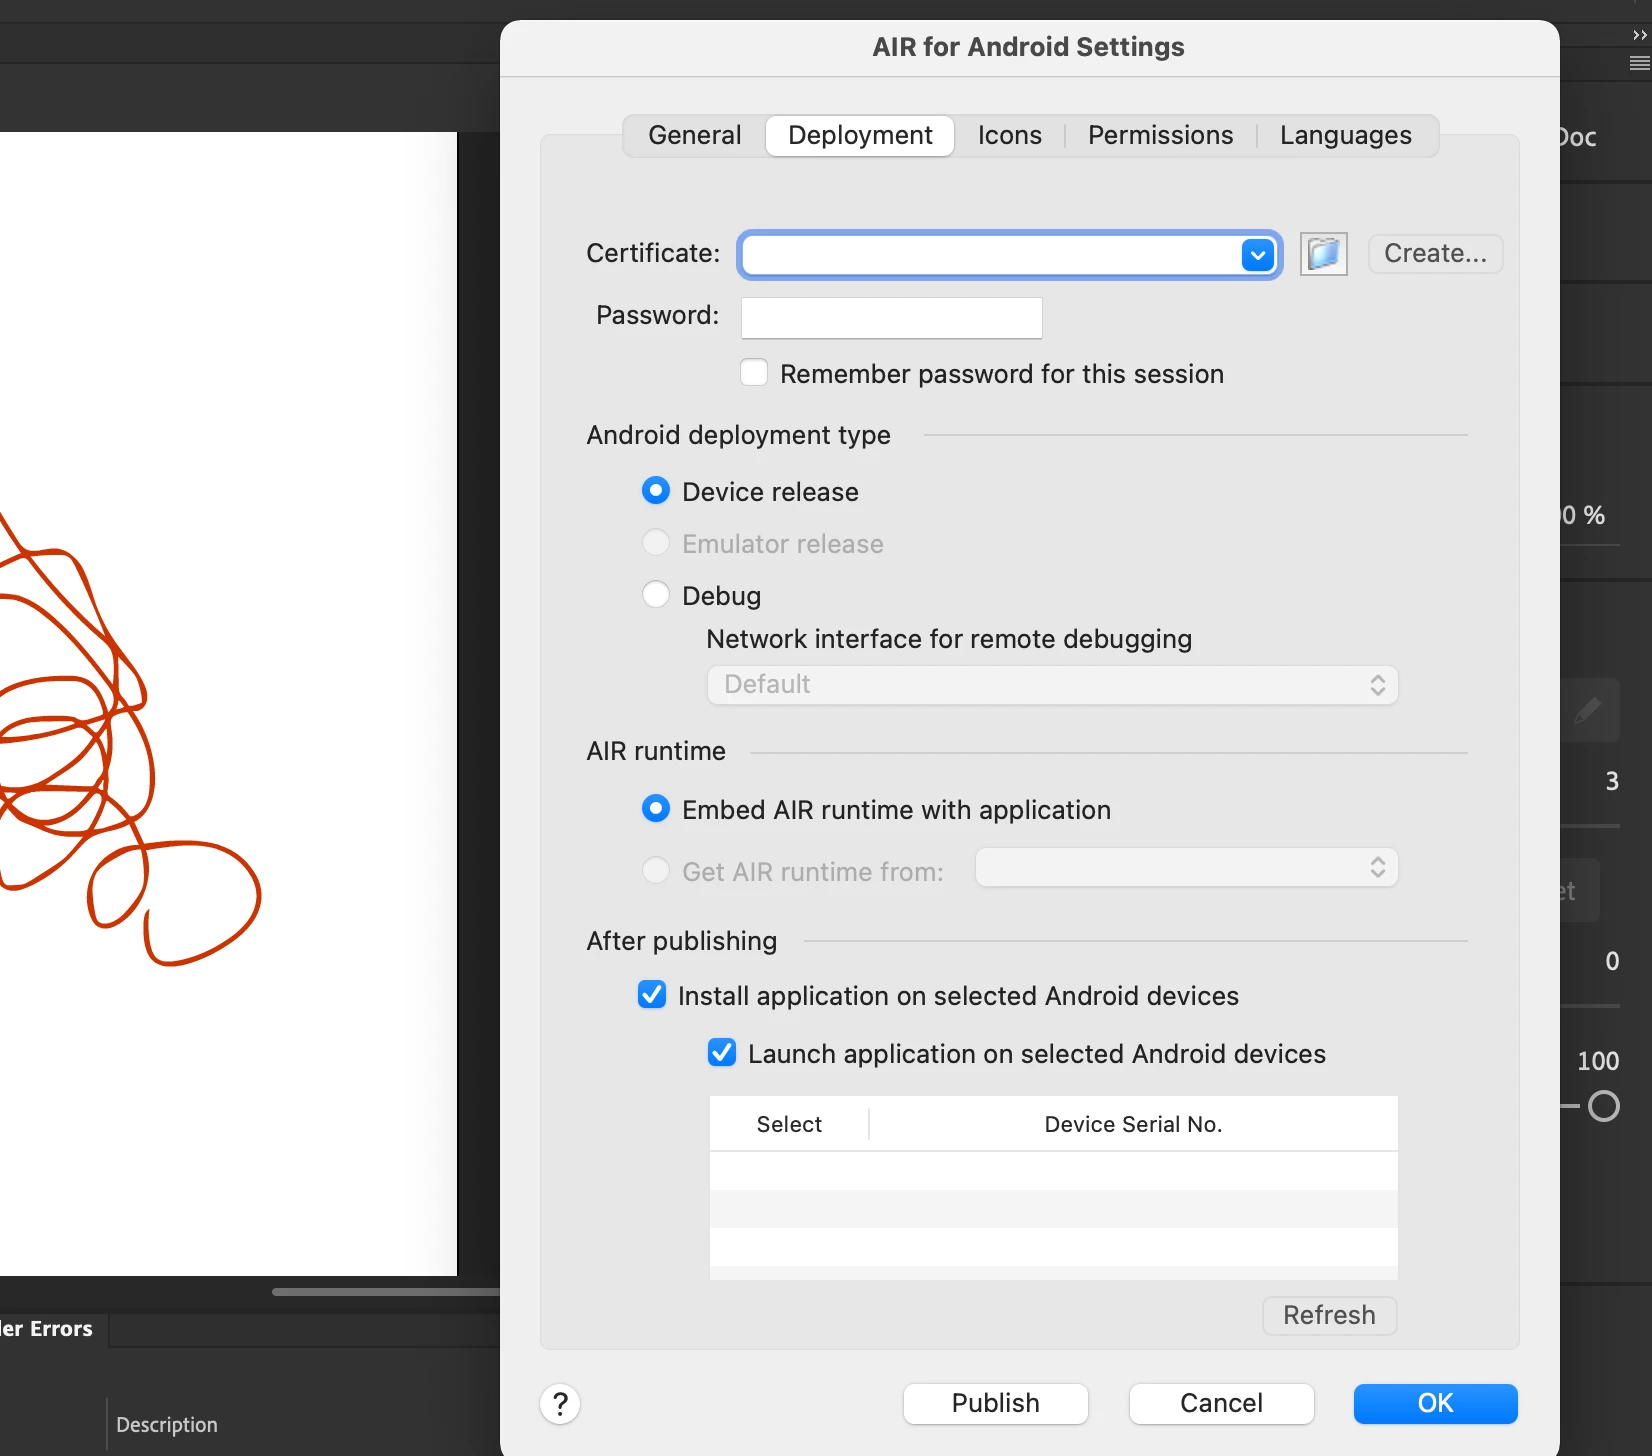The height and width of the screenshot is (1456, 1652).
Task: Click the stage horizontal scrollbar
Action: point(385,1292)
